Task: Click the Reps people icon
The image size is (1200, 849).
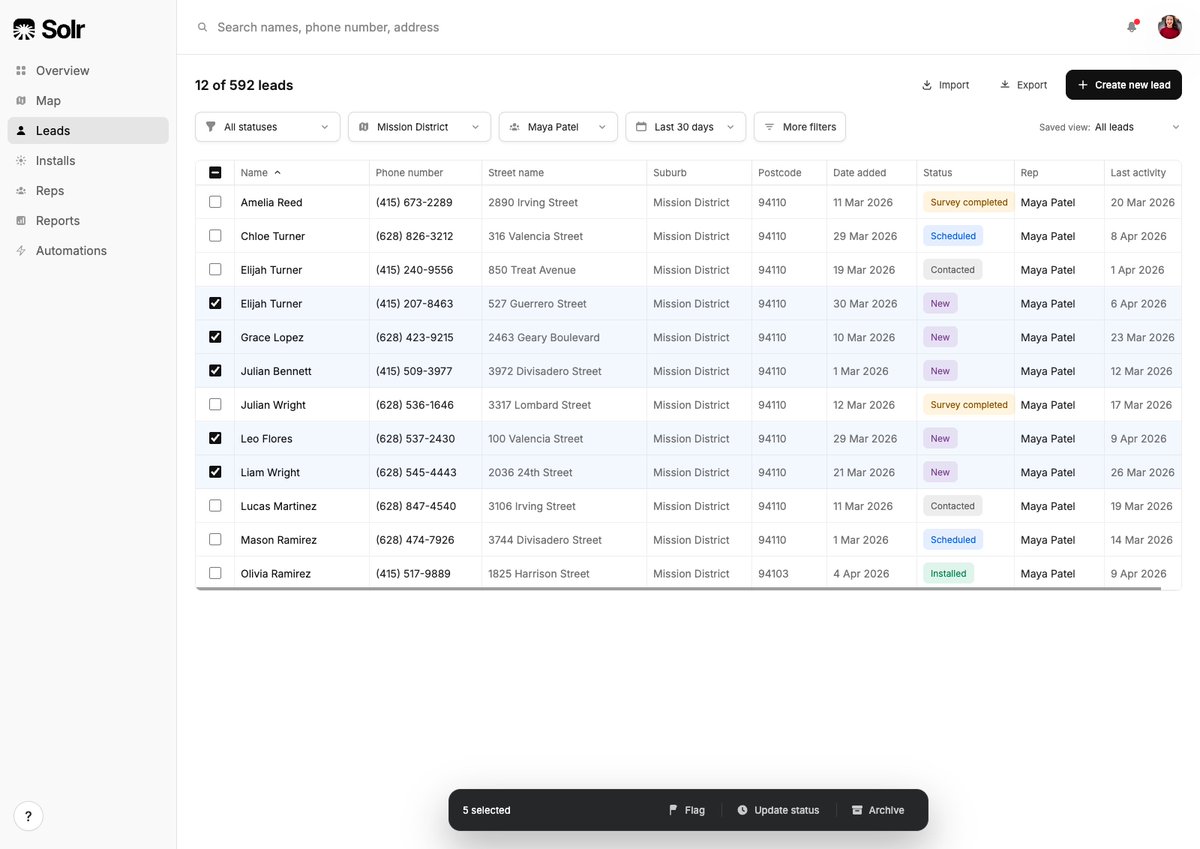Action: coord(21,191)
